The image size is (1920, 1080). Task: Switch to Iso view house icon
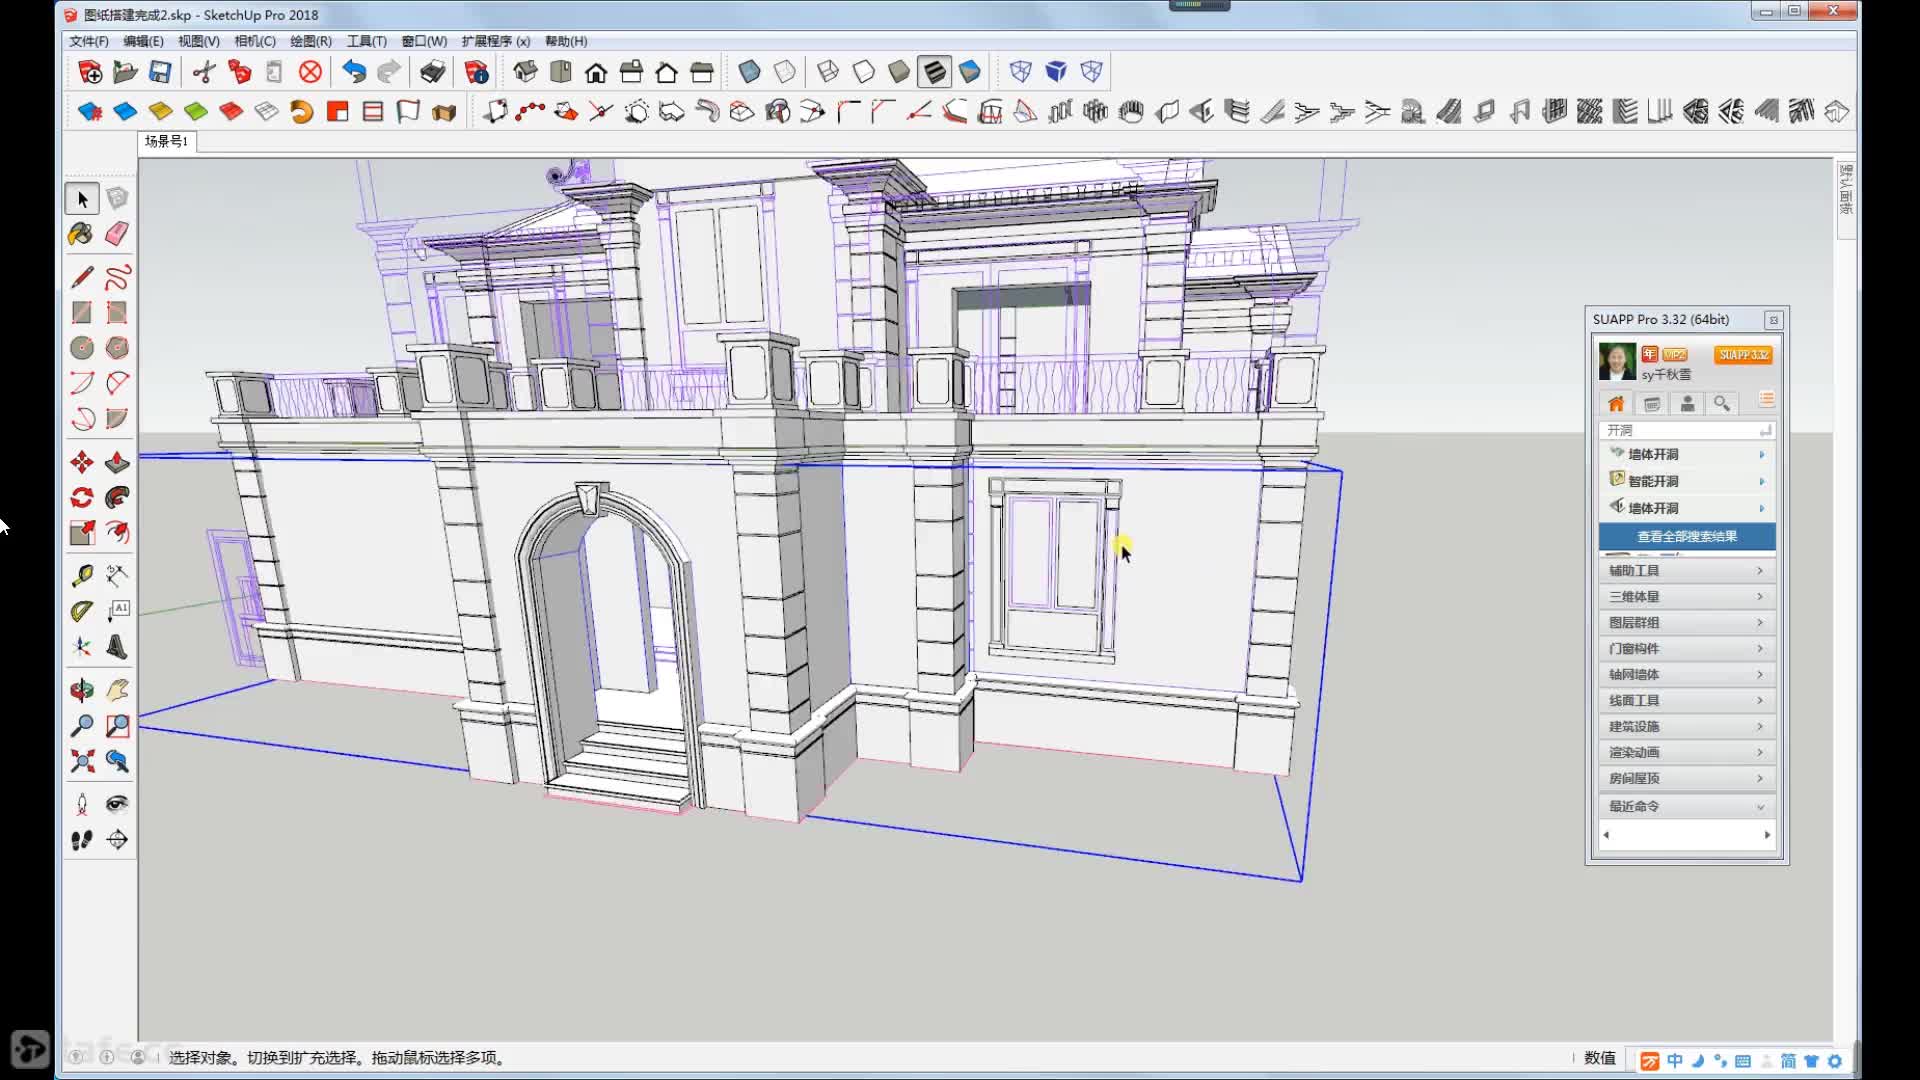(525, 72)
